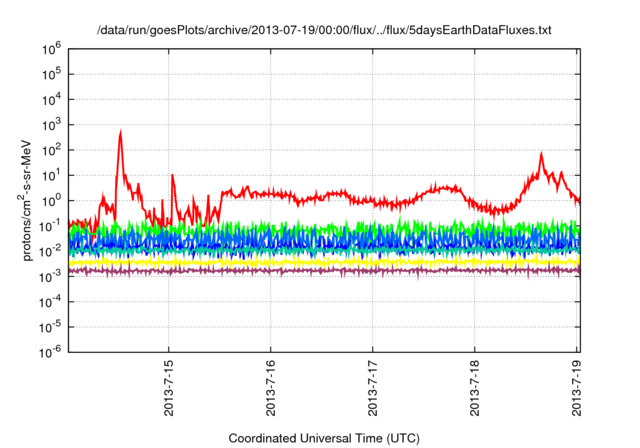The image size is (640, 448).
Task: Select the 10^-4 label on the y-axis
Action: pyautogui.click(x=51, y=302)
